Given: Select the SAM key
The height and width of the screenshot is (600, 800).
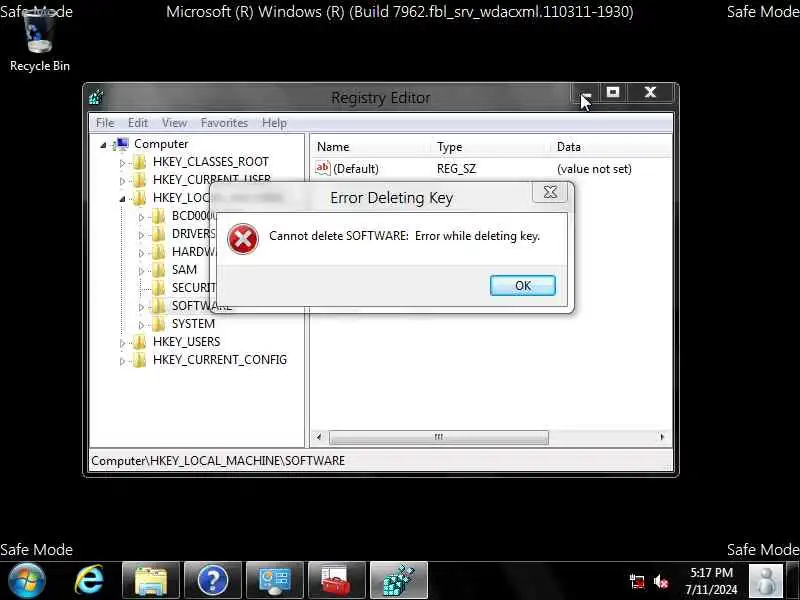Looking at the screenshot, I should click(x=184, y=270).
